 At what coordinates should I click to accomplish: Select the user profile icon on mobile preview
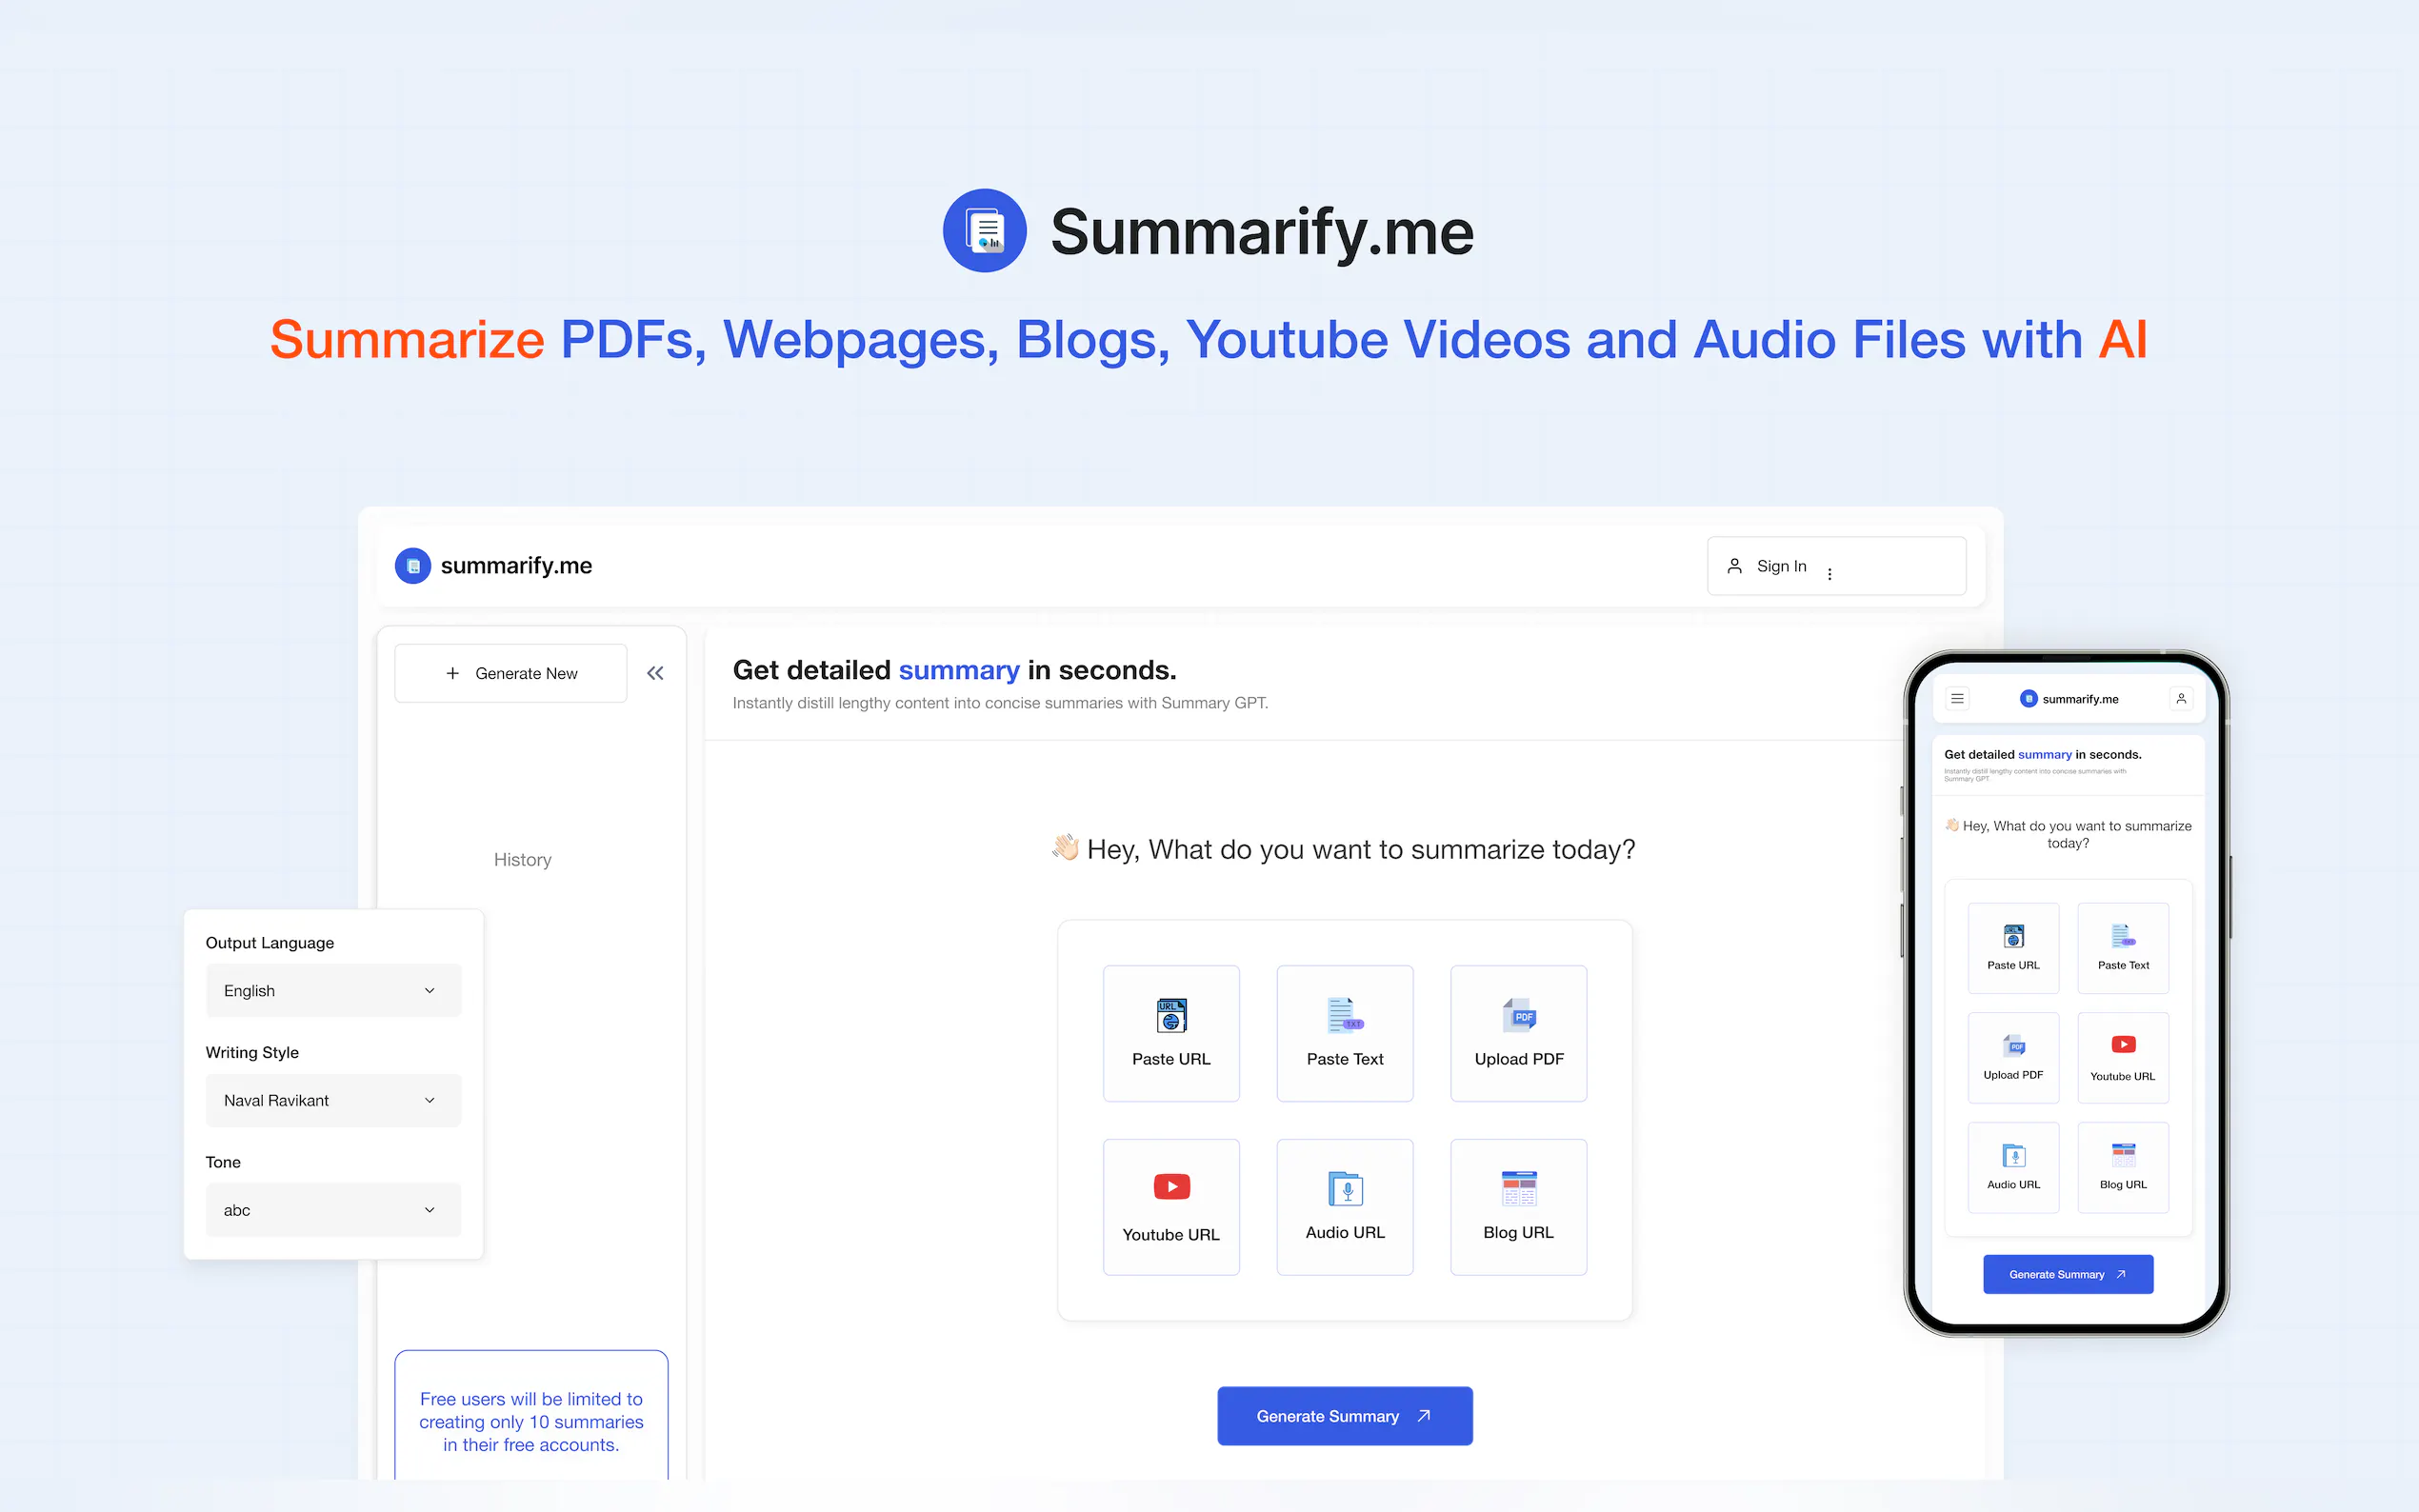pos(2182,698)
